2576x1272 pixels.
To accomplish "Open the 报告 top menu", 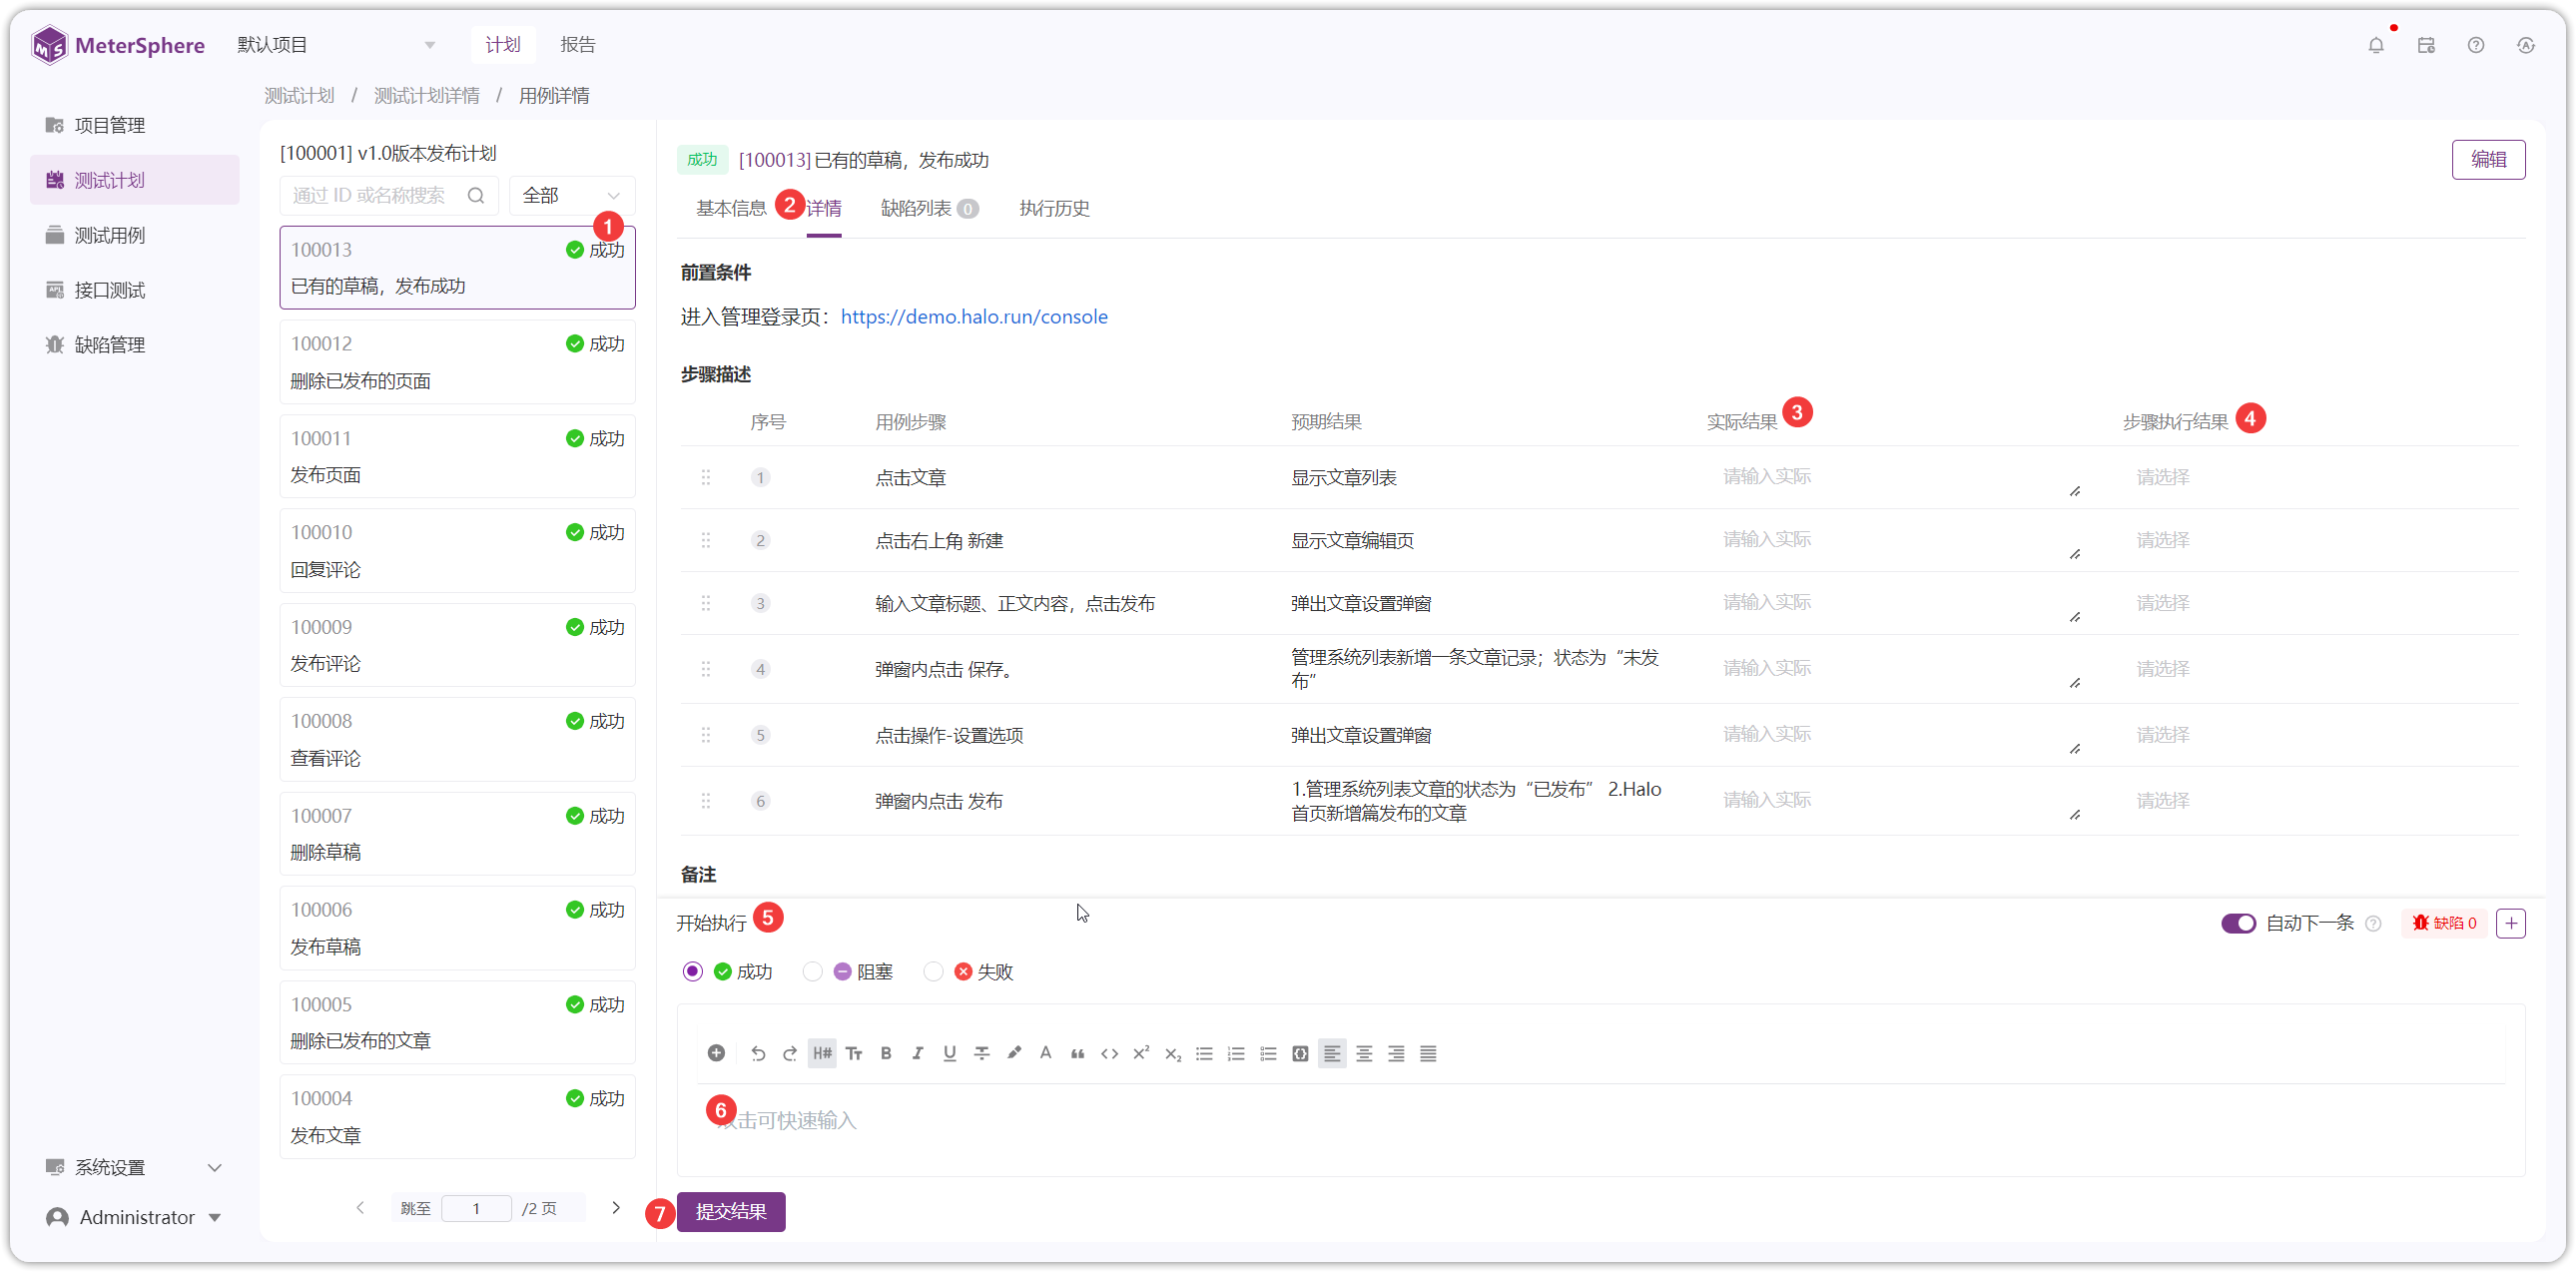I will click(578, 45).
